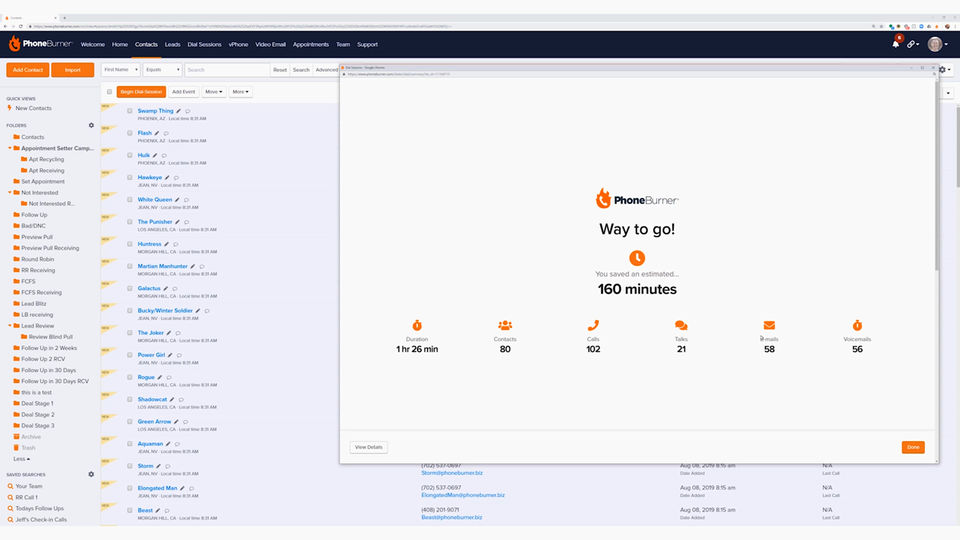
Task: Open the Move dropdown
Action: coord(214,92)
